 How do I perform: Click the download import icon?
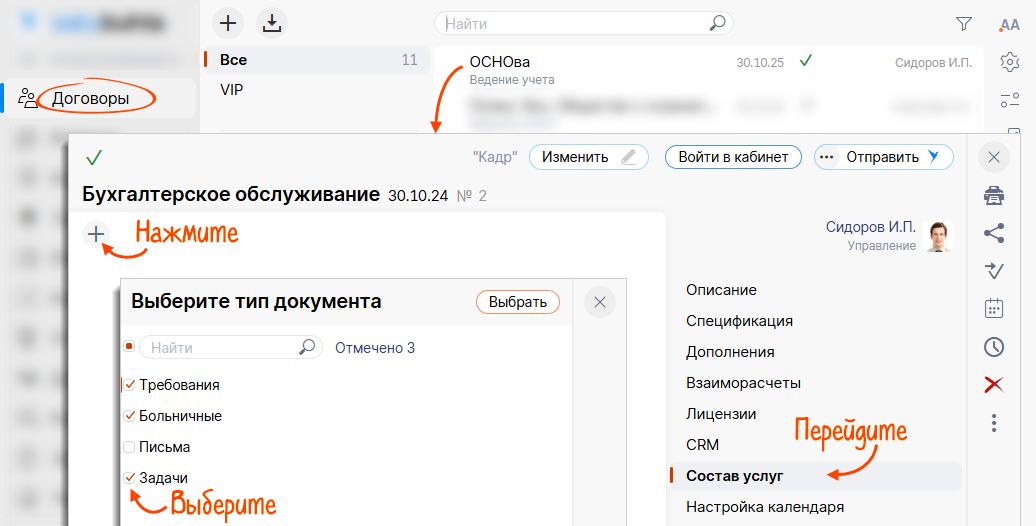(x=270, y=22)
